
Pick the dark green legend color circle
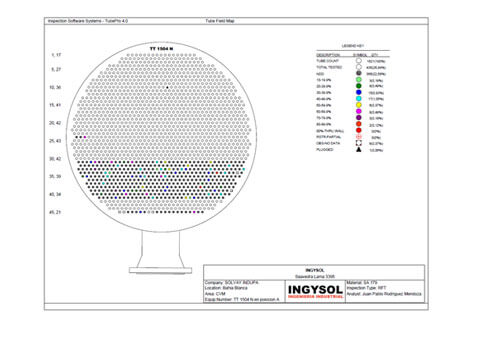coord(359,86)
